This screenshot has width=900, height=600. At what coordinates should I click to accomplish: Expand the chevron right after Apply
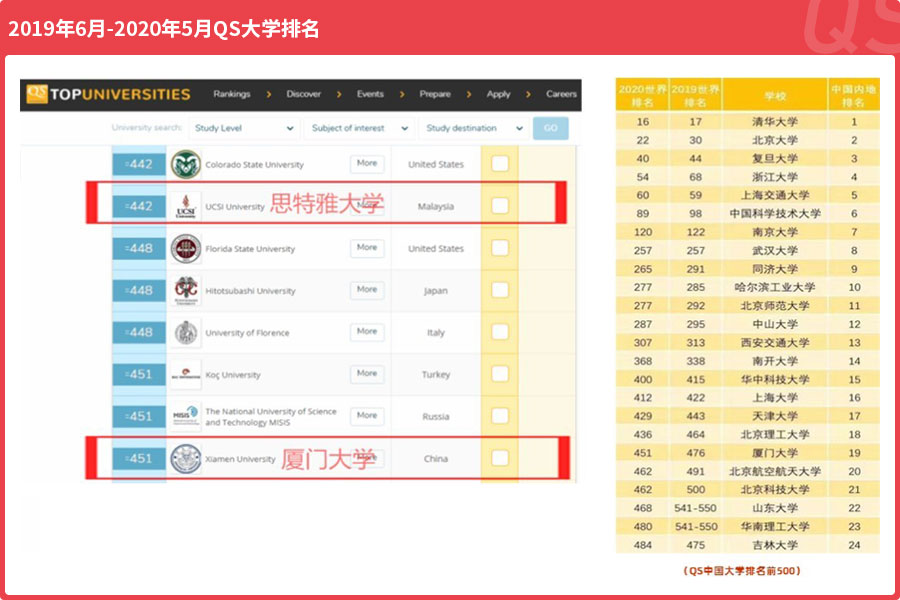pos(528,94)
